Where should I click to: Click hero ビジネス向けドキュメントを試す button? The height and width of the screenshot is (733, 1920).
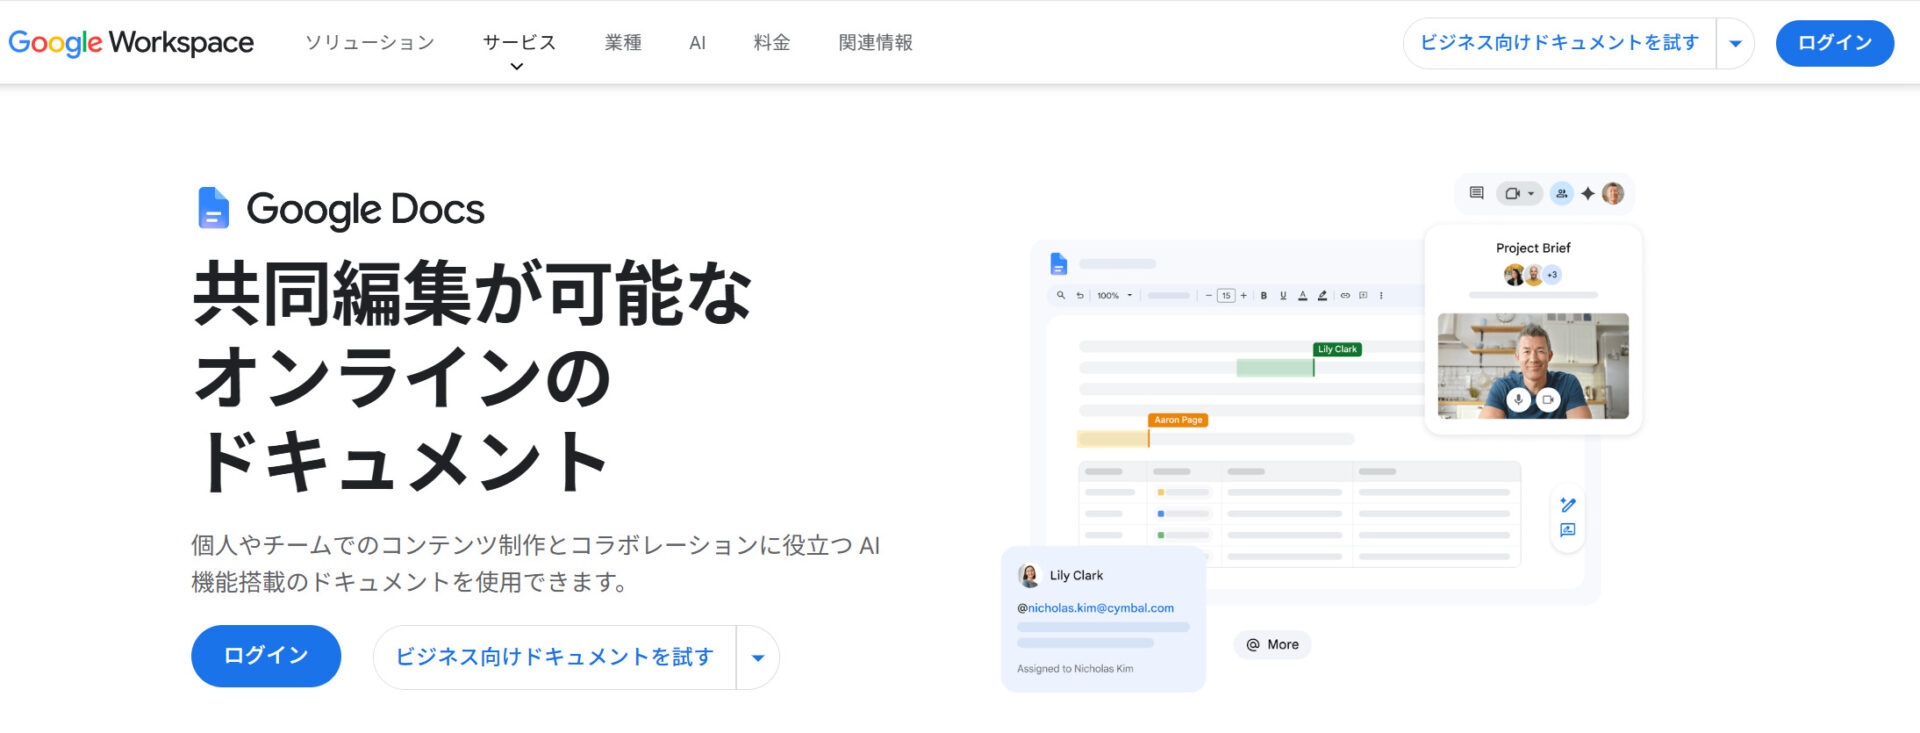pos(555,657)
